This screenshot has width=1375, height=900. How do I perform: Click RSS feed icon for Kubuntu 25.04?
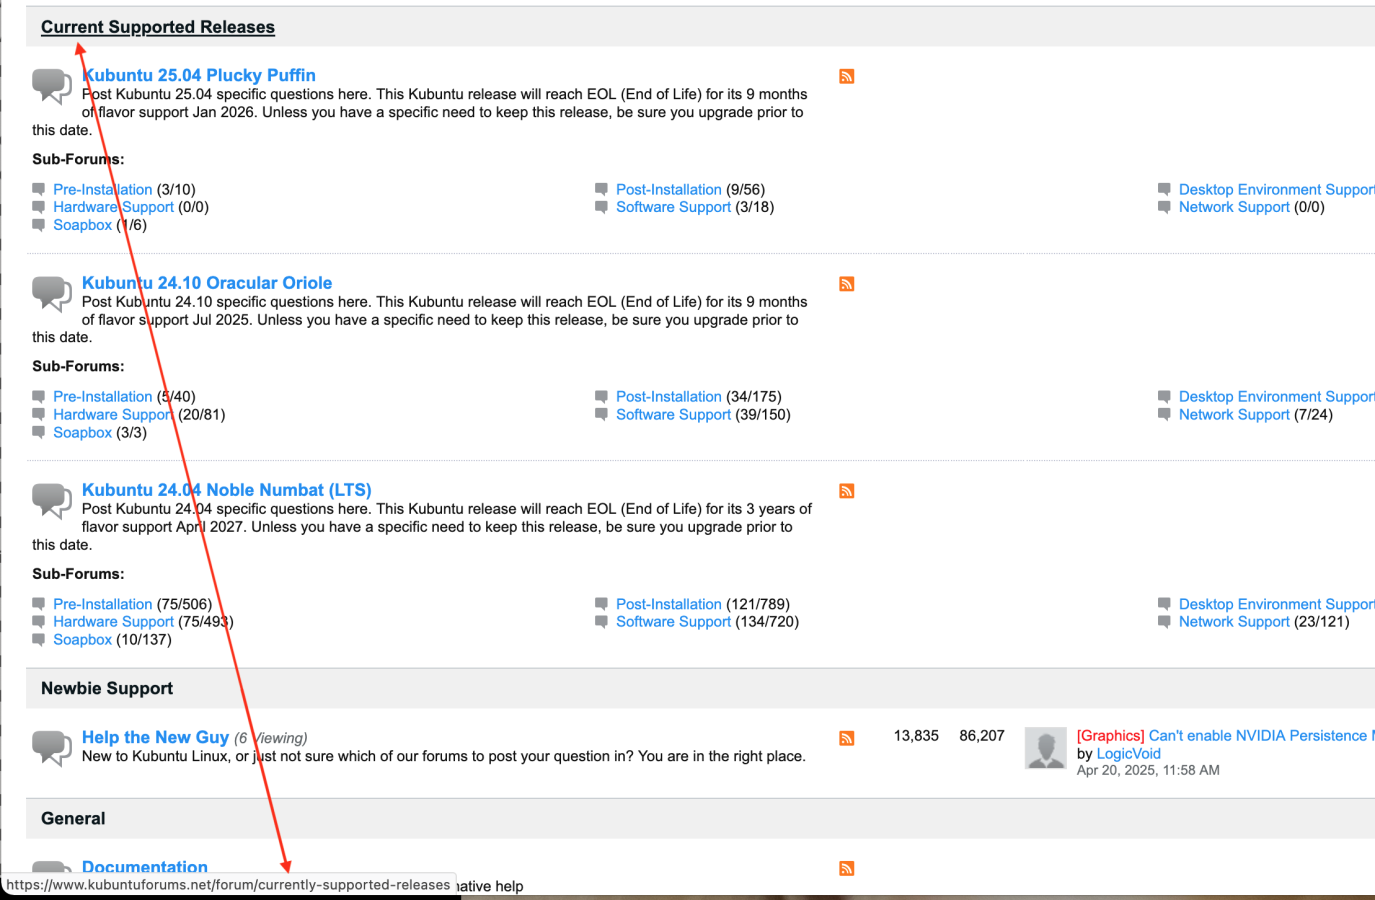click(847, 77)
